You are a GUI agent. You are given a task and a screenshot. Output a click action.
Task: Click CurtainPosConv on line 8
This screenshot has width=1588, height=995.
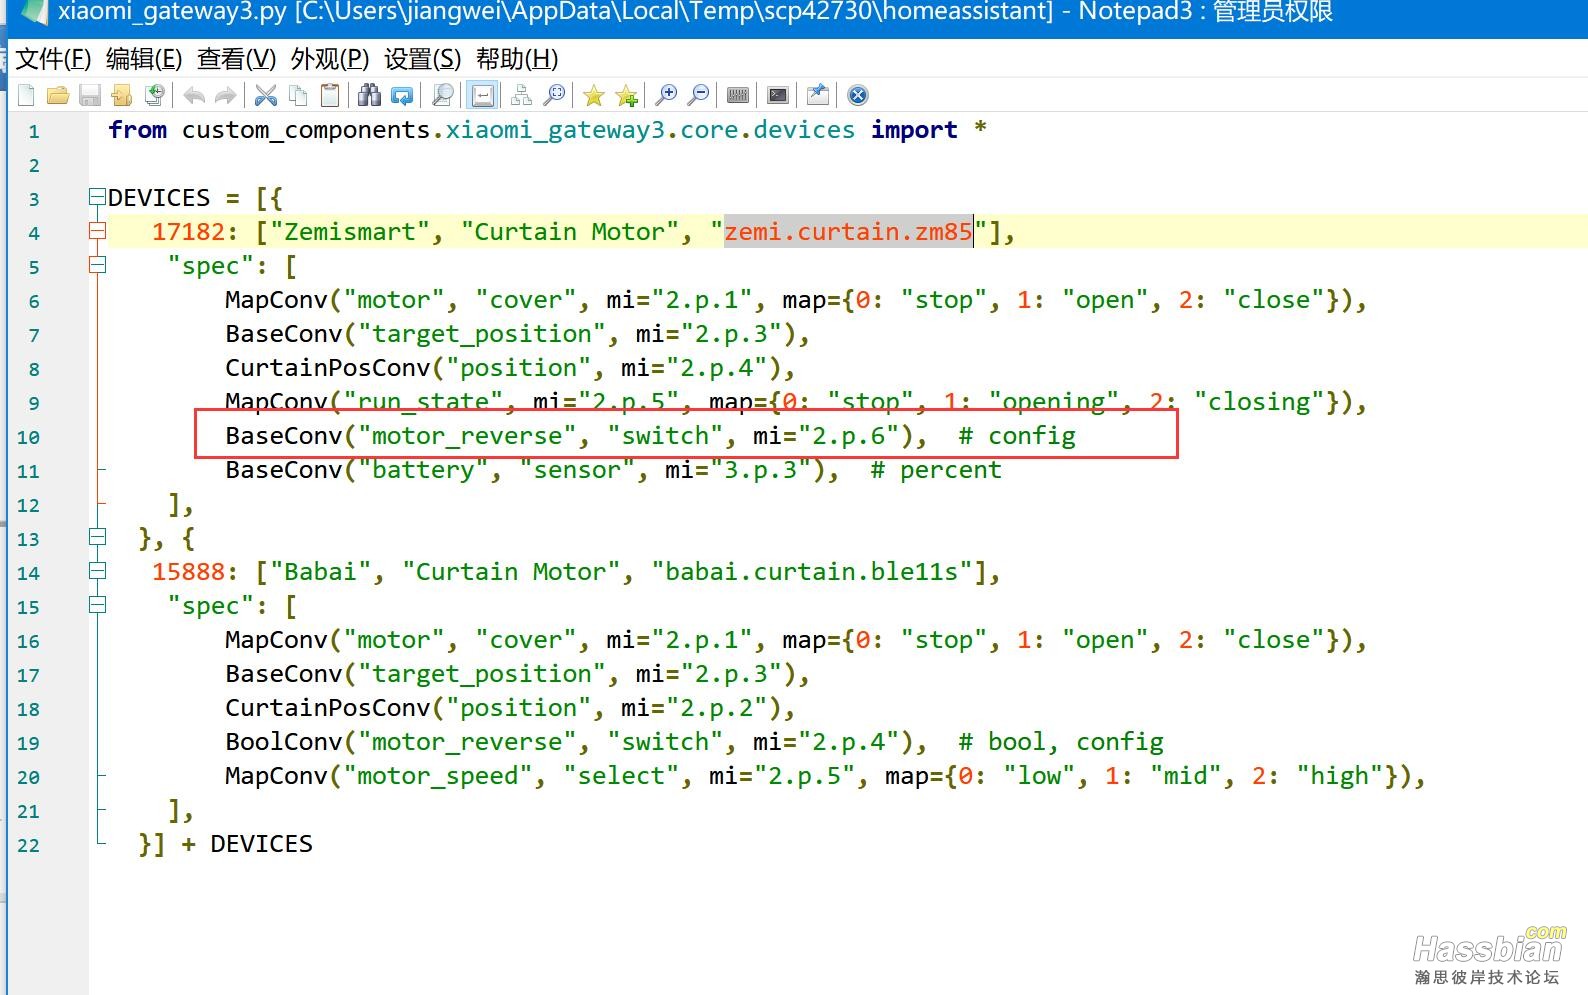point(327,368)
